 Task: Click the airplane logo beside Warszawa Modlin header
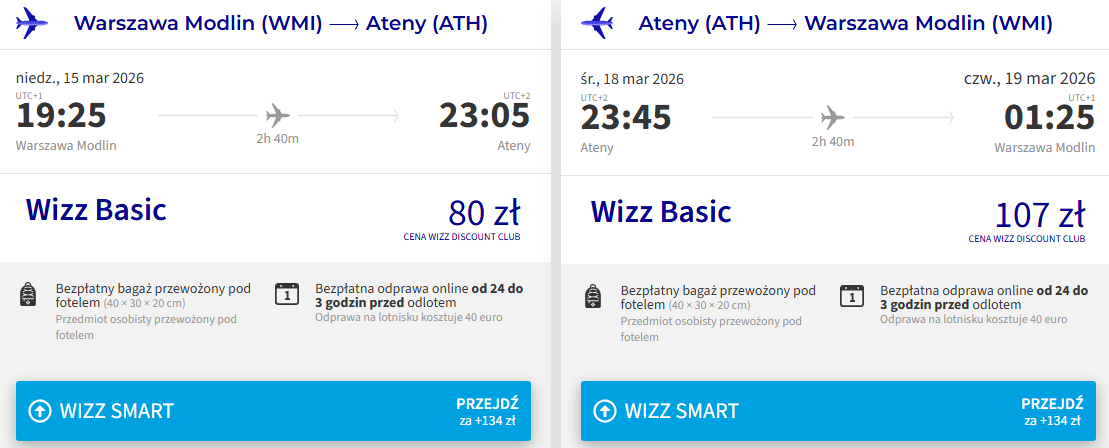pyautogui.click(x=33, y=22)
